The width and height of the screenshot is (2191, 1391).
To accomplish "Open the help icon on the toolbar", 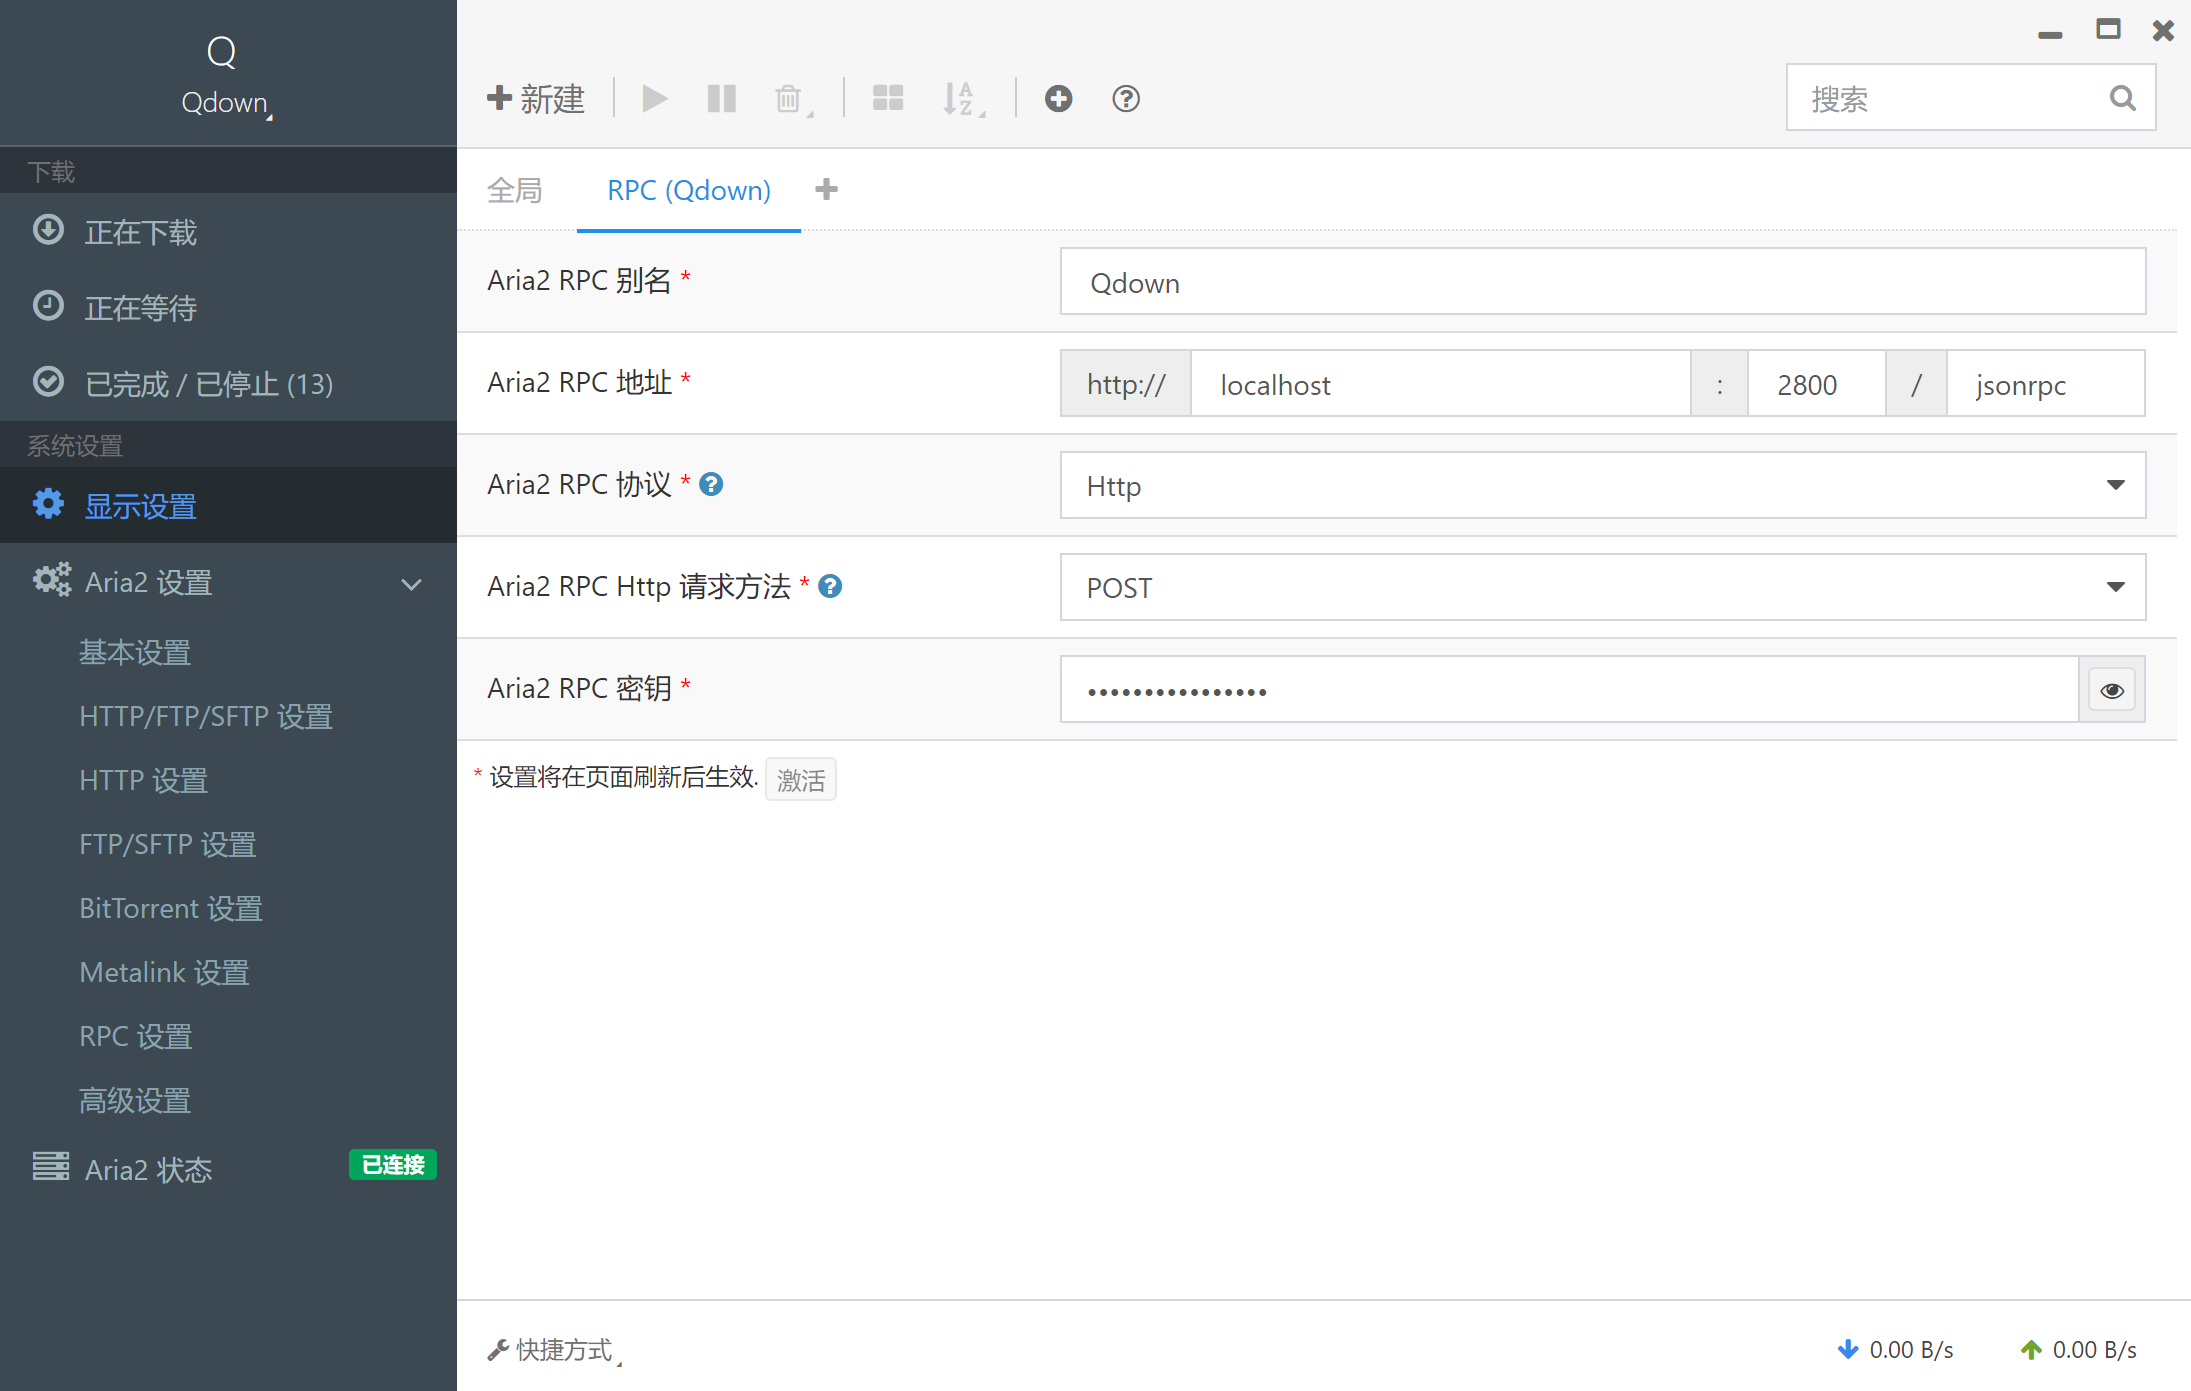I will pyautogui.click(x=1125, y=98).
